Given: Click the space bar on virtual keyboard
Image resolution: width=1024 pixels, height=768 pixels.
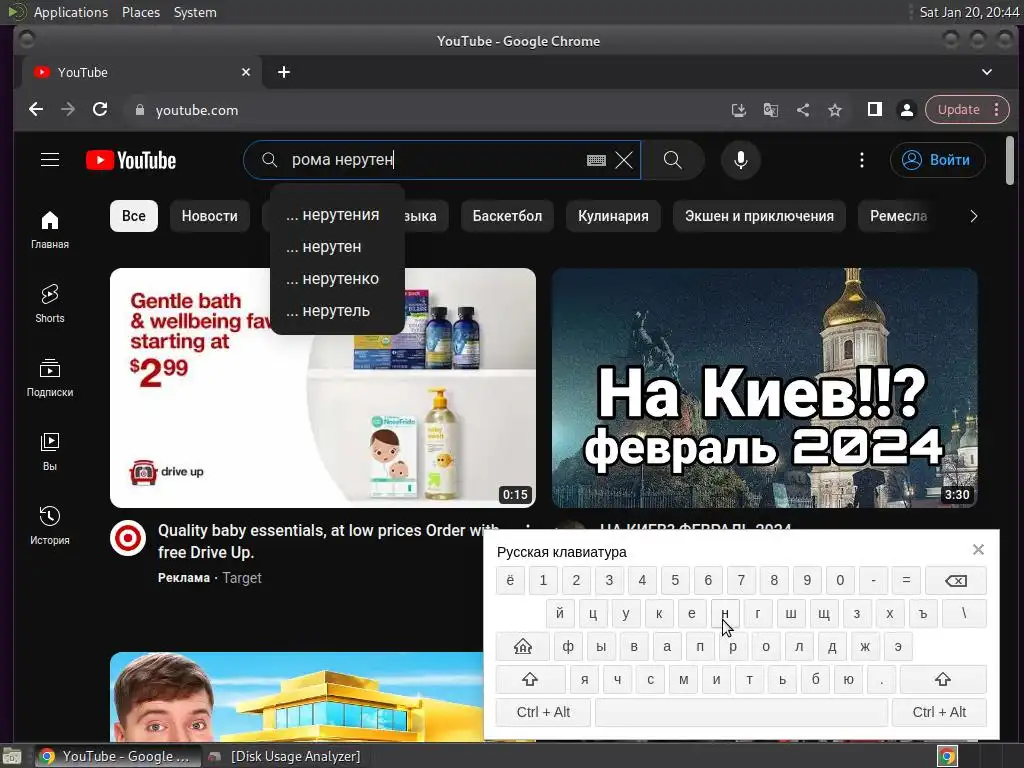Looking at the screenshot, I should pos(741,712).
